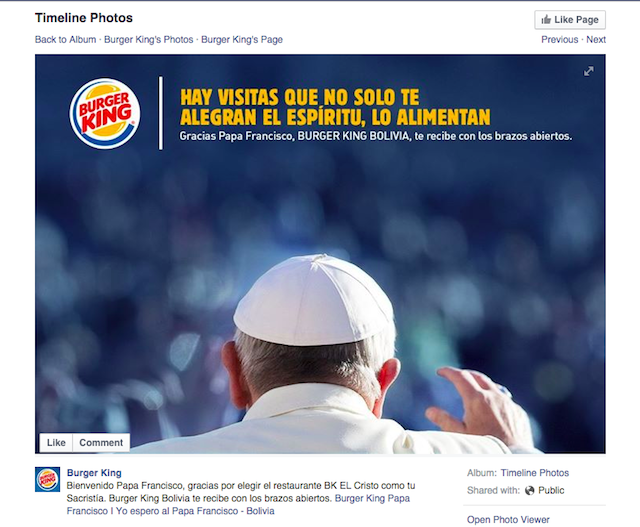Click the globe Public audience icon

(x=530, y=490)
